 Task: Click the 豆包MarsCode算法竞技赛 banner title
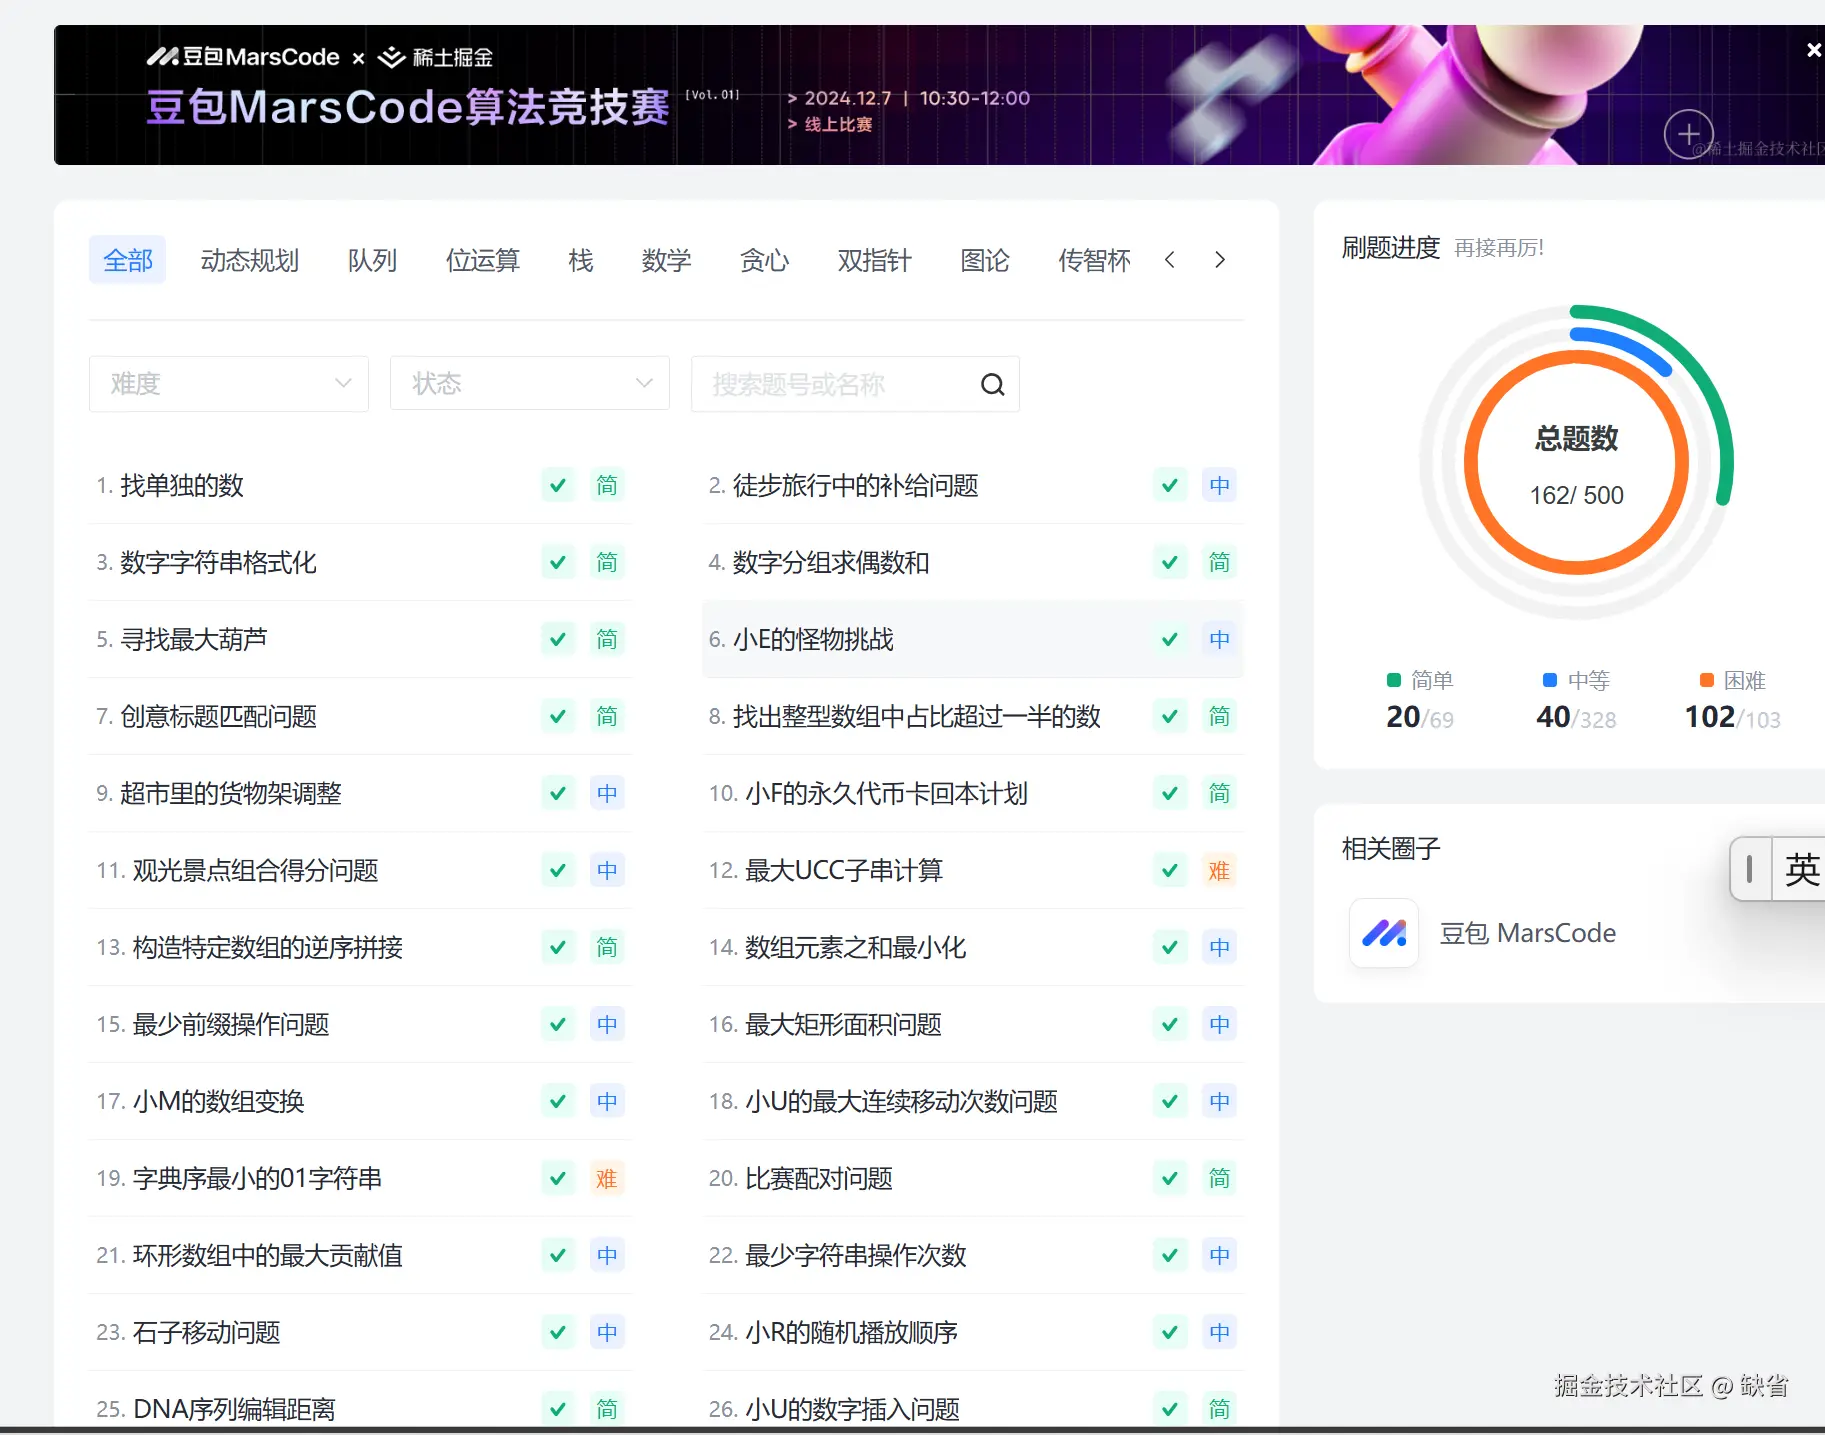(408, 107)
